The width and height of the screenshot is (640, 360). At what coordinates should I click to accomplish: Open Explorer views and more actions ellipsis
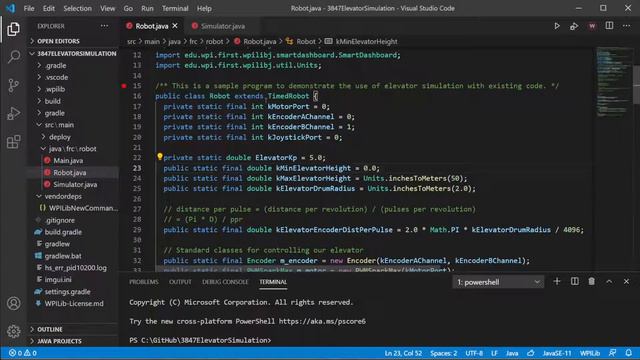[104, 26]
